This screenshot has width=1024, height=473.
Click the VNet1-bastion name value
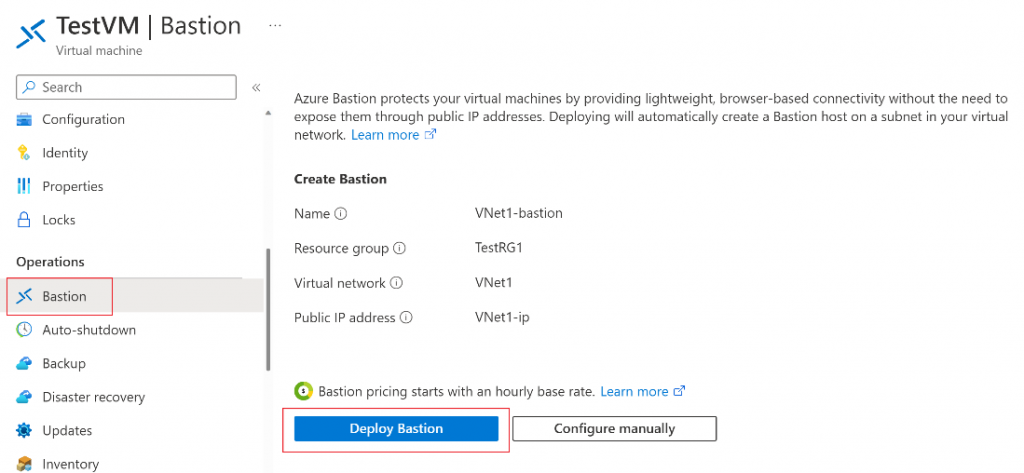519,213
